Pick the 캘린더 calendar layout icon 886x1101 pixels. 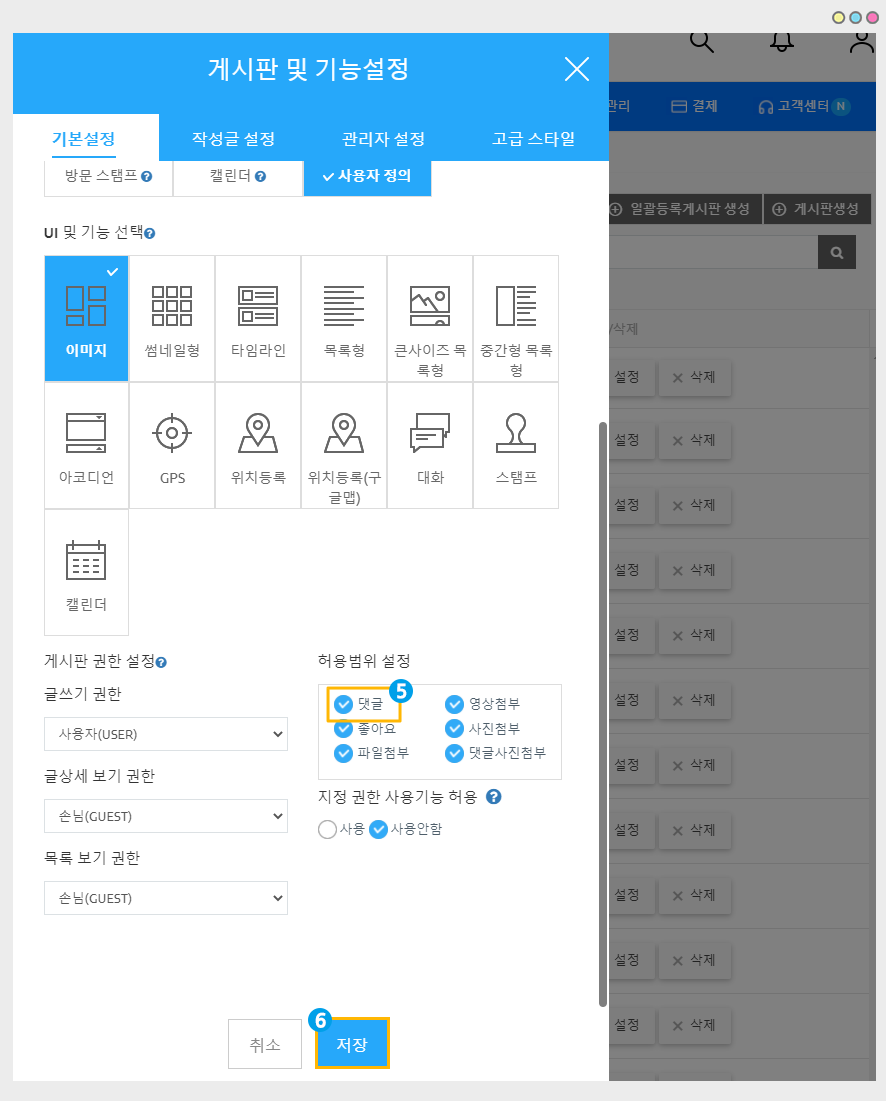point(86,561)
